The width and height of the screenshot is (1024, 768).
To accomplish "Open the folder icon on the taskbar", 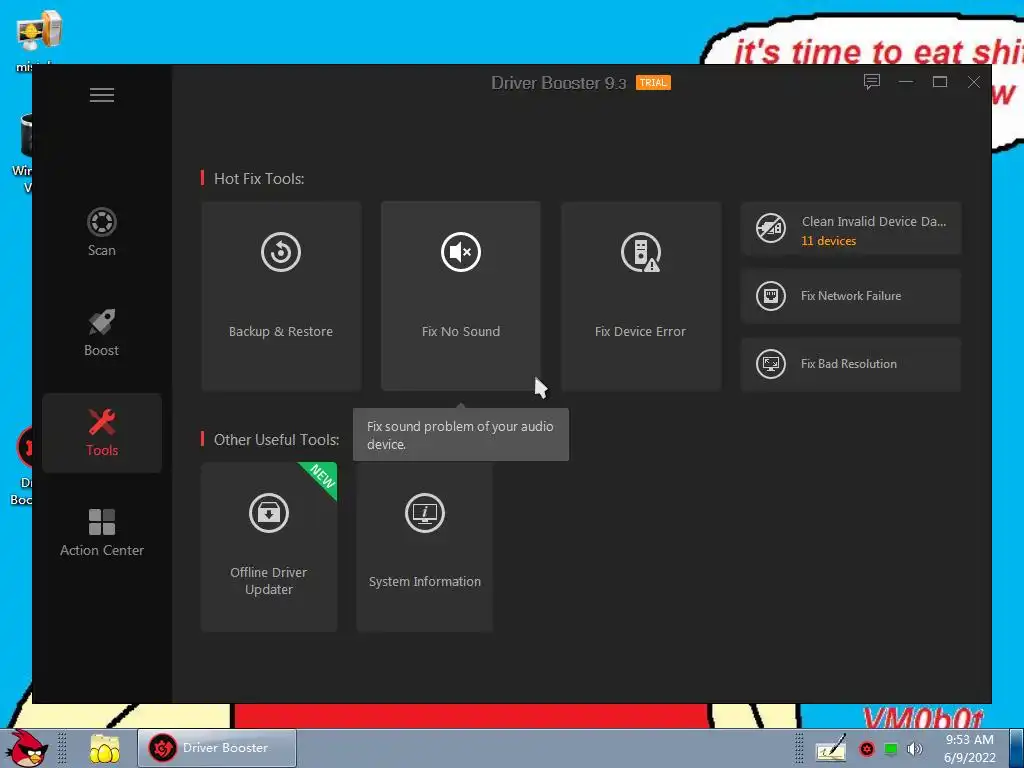I will pyautogui.click(x=104, y=748).
